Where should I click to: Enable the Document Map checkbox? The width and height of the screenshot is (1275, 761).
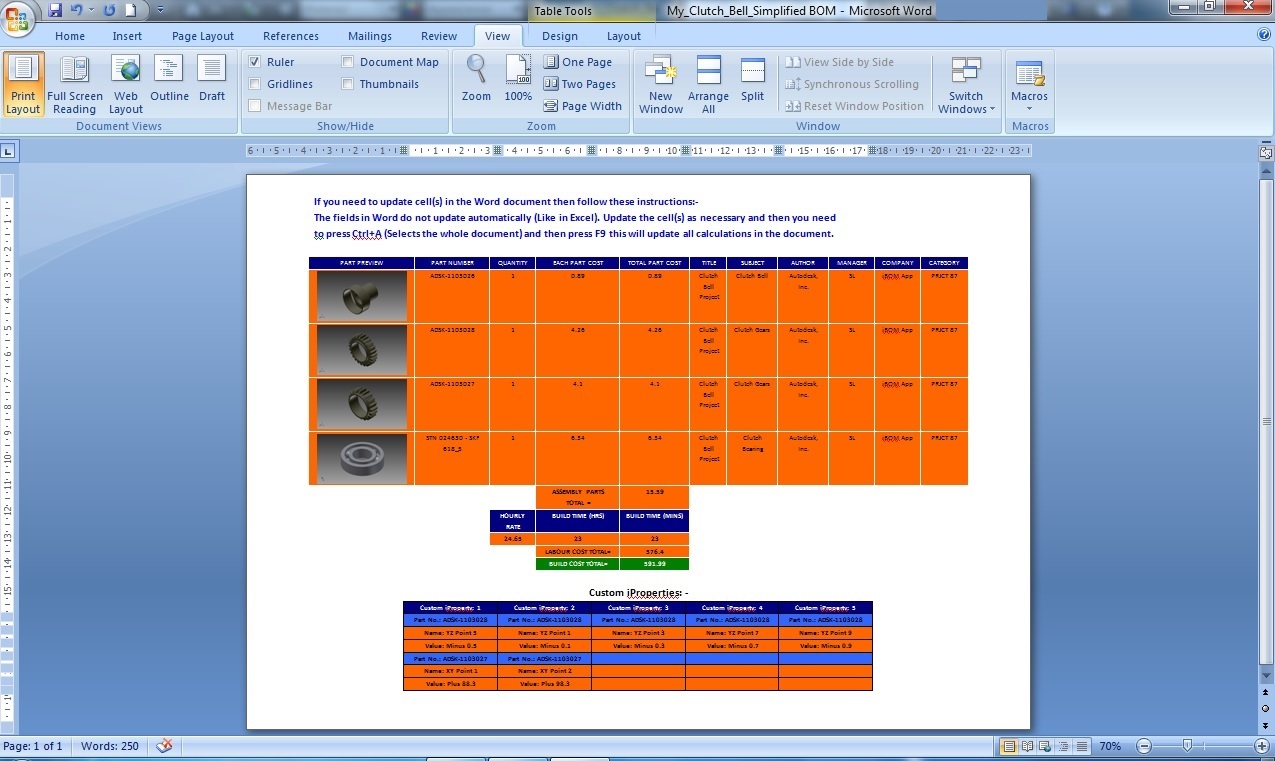(348, 62)
